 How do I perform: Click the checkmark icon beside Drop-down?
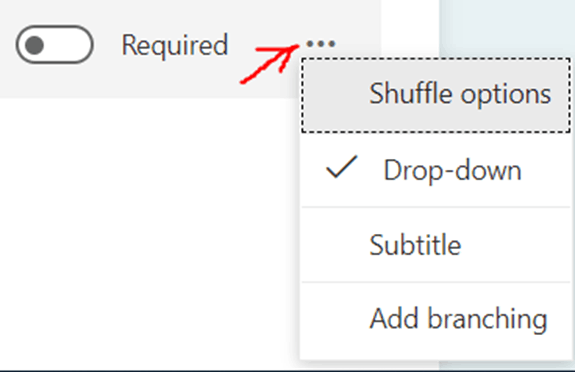(341, 168)
